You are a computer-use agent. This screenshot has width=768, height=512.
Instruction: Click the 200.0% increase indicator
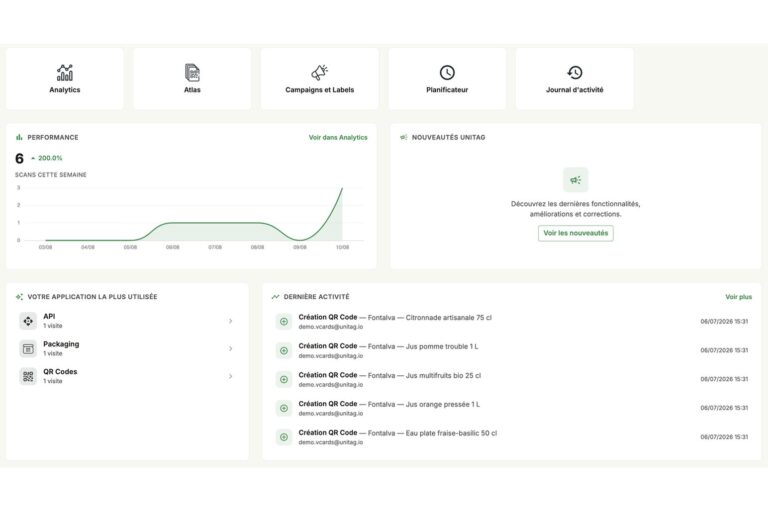tap(47, 158)
